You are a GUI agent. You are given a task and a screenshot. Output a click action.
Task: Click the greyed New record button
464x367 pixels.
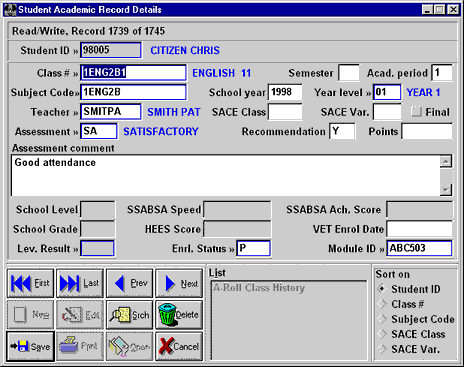[30, 315]
